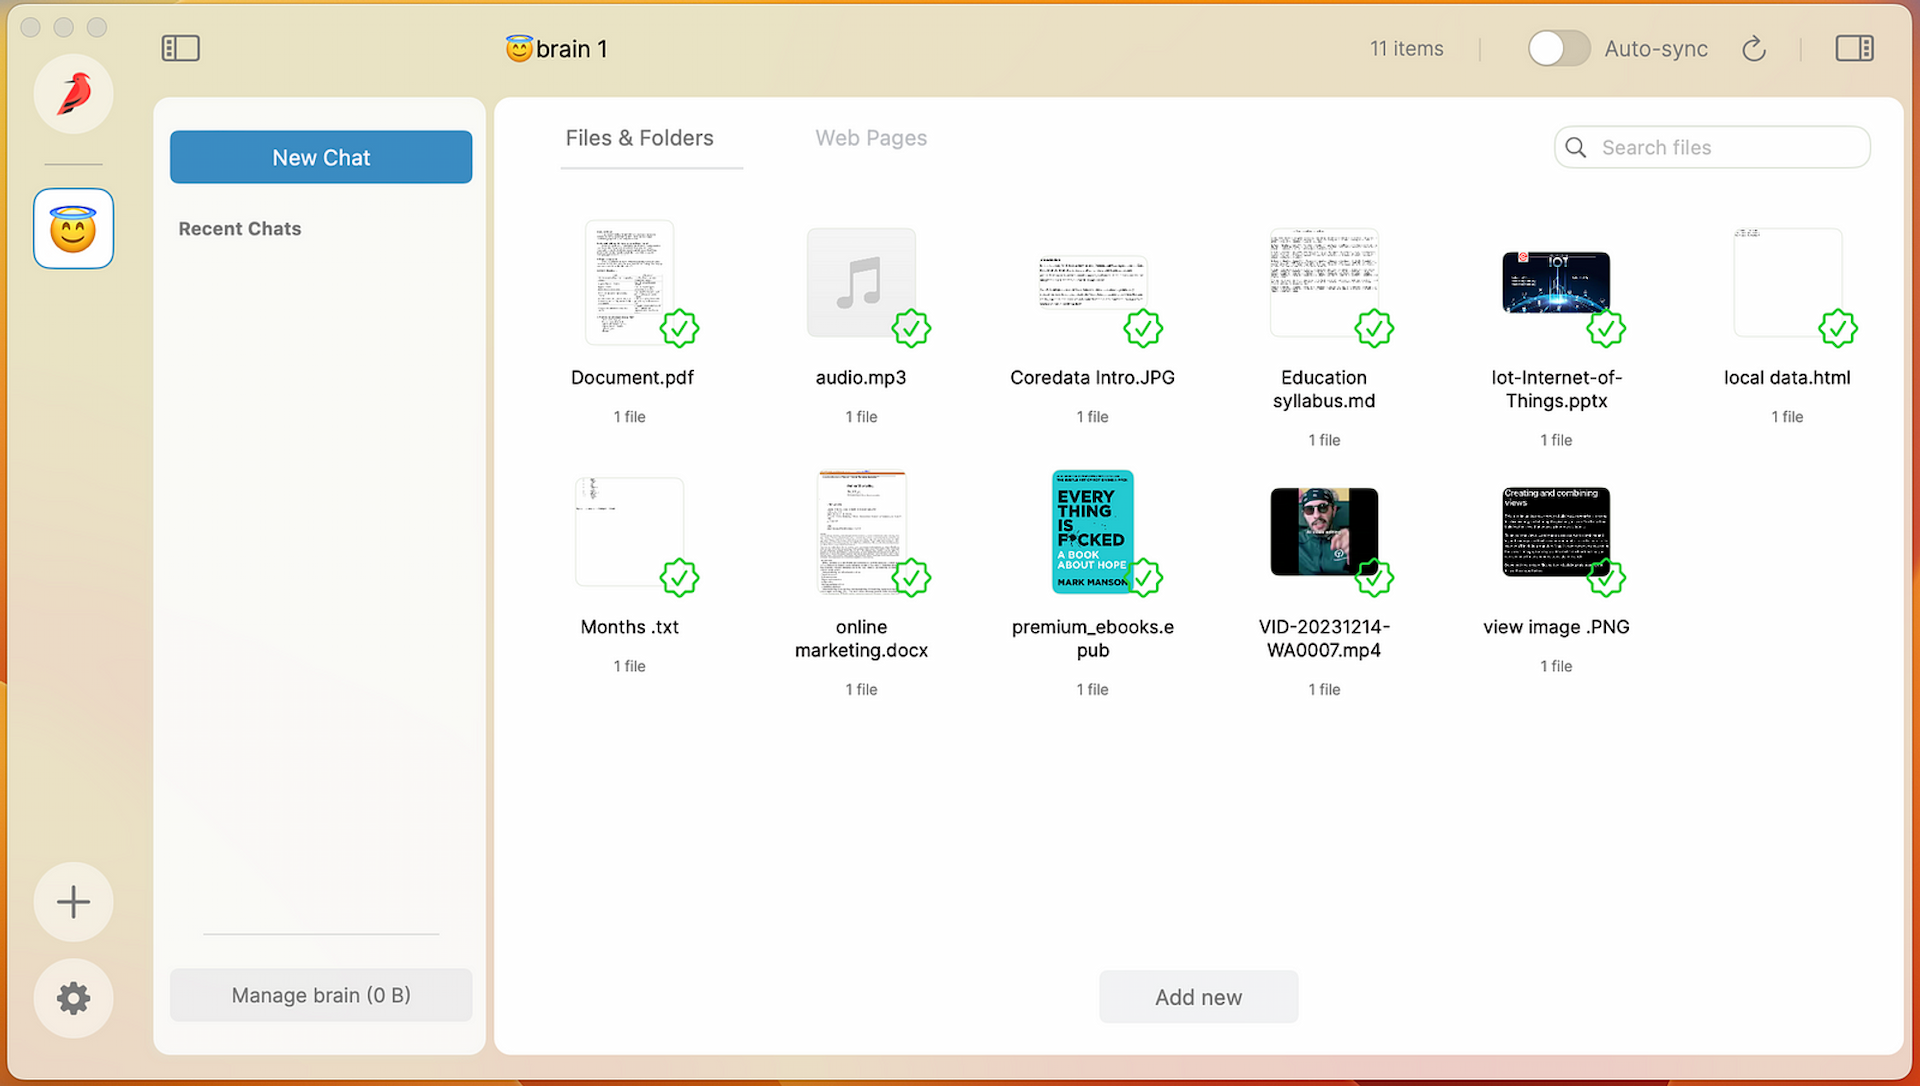Open the lot-Internet-of-Things.pptx file

(x=1556, y=282)
